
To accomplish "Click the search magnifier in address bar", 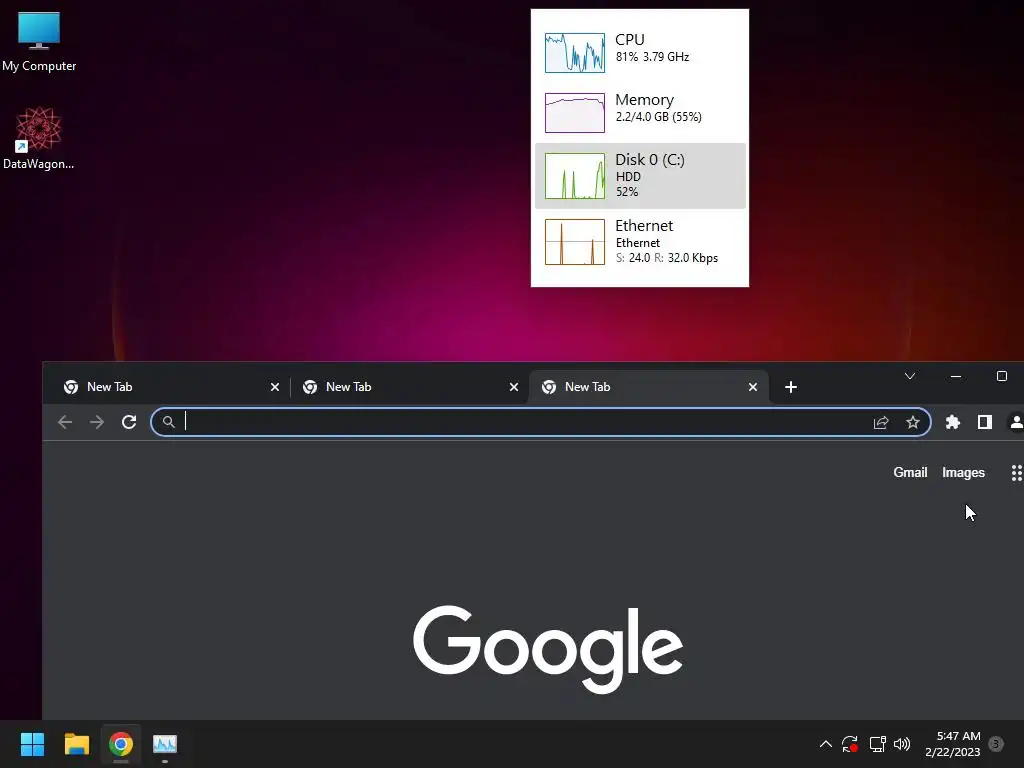I will pyautogui.click(x=168, y=422).
